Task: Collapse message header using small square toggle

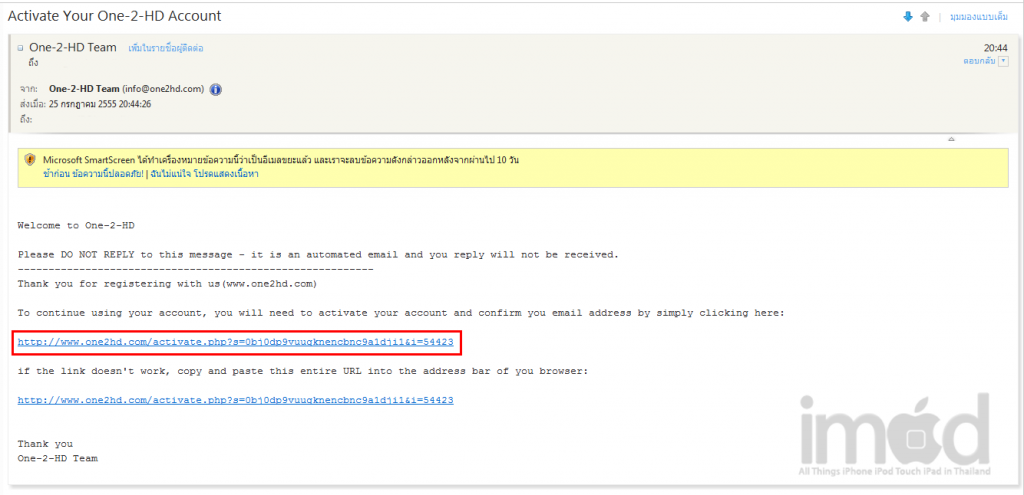Action: coord(21,48)
